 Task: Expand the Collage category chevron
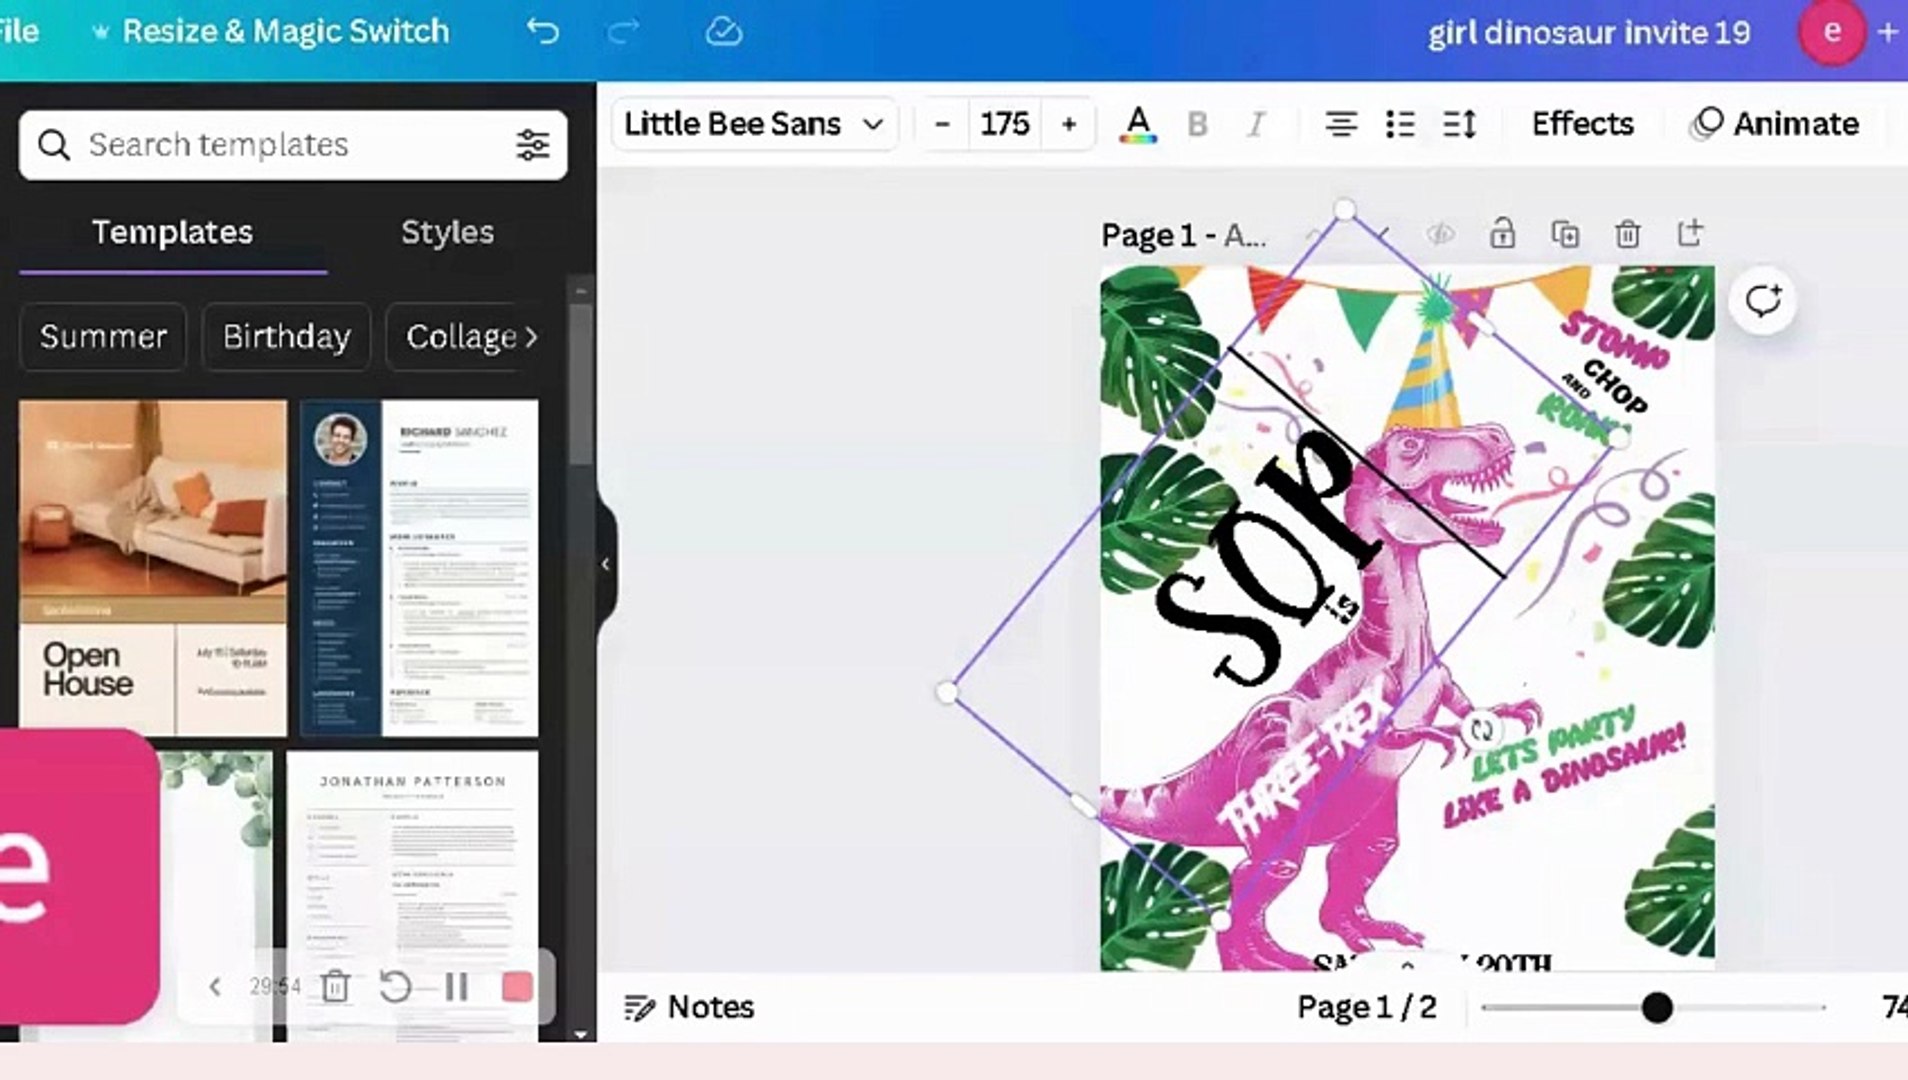[x=530, y=337]
